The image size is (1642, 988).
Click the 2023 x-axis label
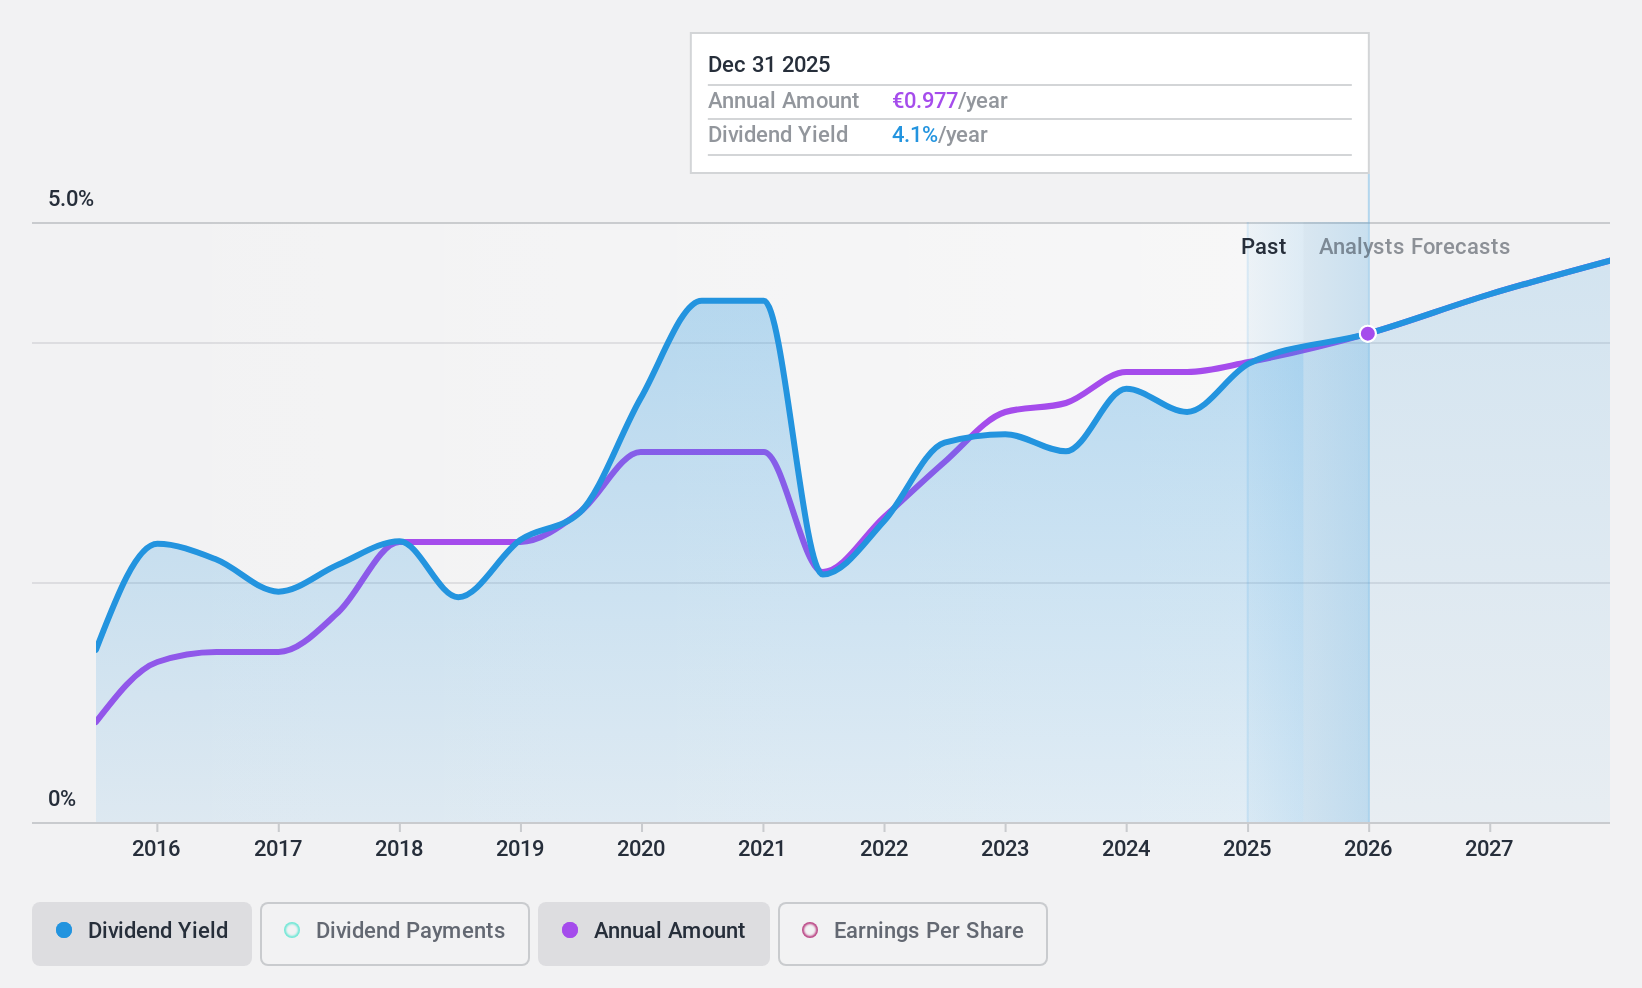click(x=1005, y=849)
